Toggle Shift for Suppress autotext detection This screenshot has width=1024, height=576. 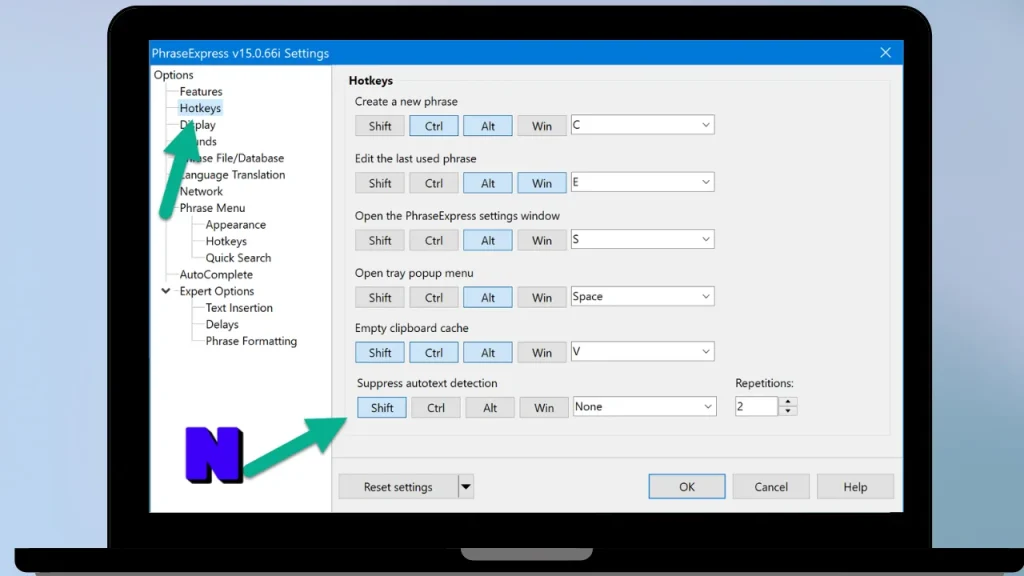(x=381, y=408)
